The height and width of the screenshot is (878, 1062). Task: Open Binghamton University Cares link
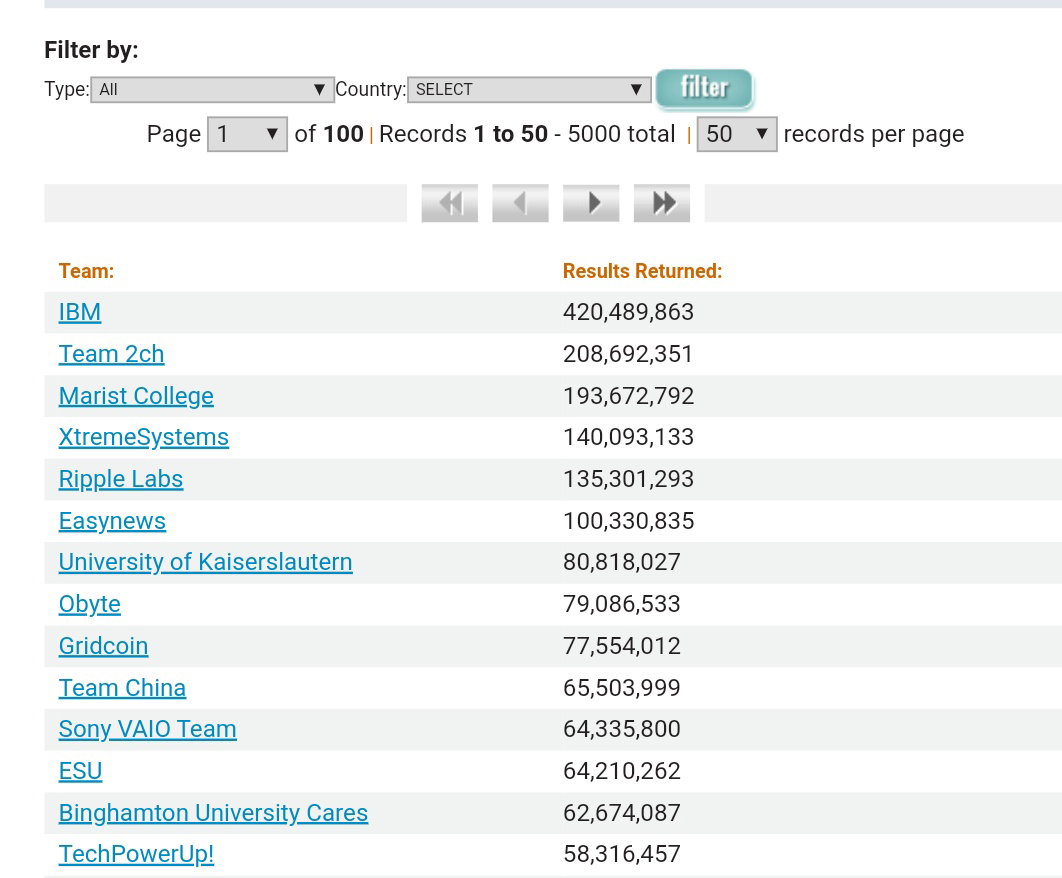[213, 814]
